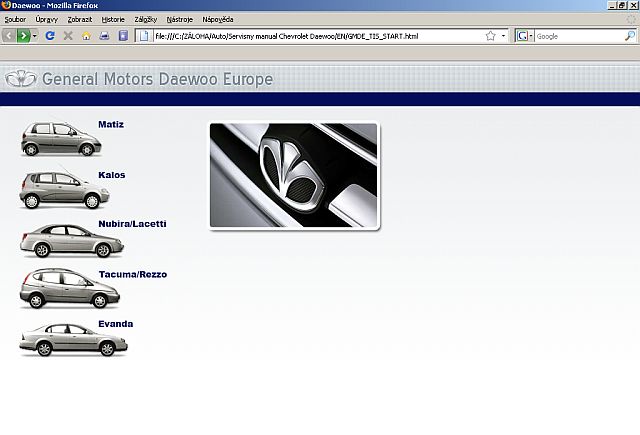This screenshot has height=435, width=640.
Task: Click the Daewoo logo in page header
Action: click(21, 78)
